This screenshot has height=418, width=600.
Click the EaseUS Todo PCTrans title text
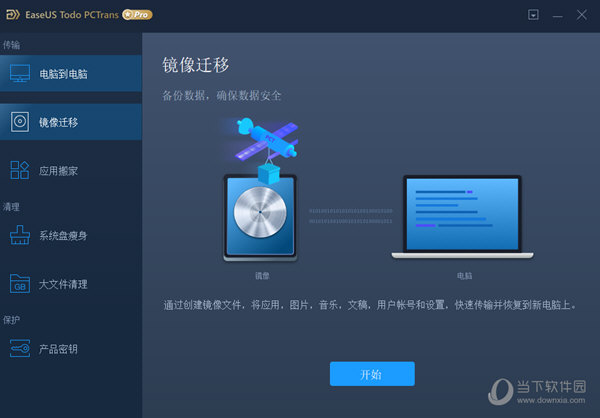(72, 15)
